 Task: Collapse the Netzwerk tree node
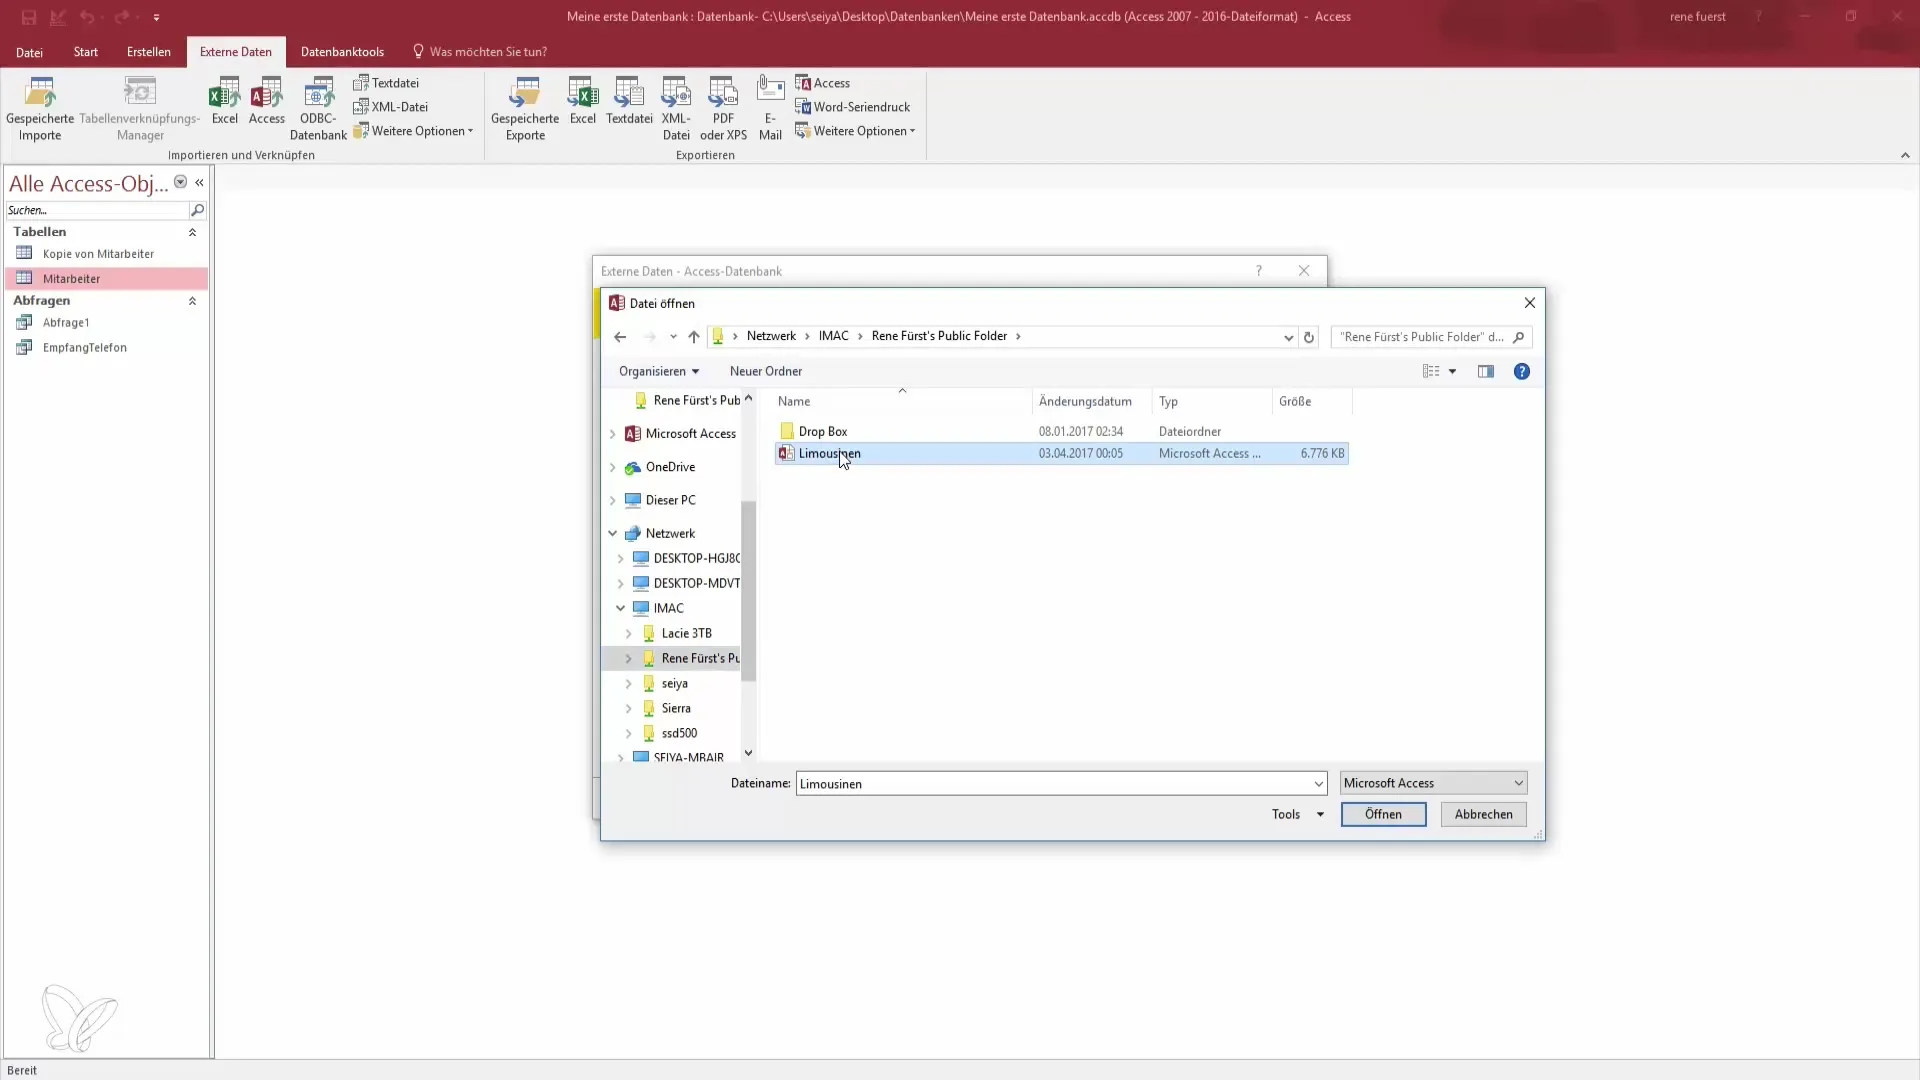[x=613, y=533]
